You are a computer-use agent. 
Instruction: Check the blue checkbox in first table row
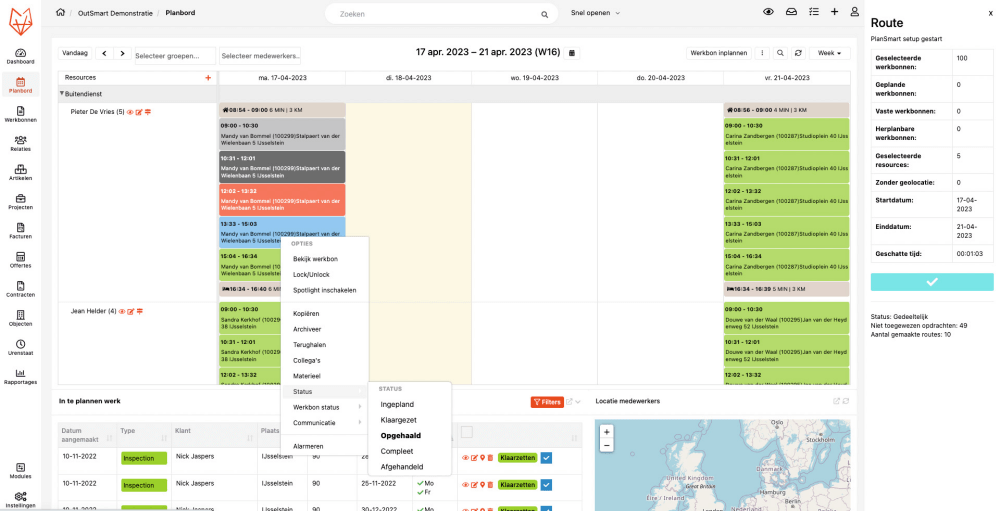547,457
